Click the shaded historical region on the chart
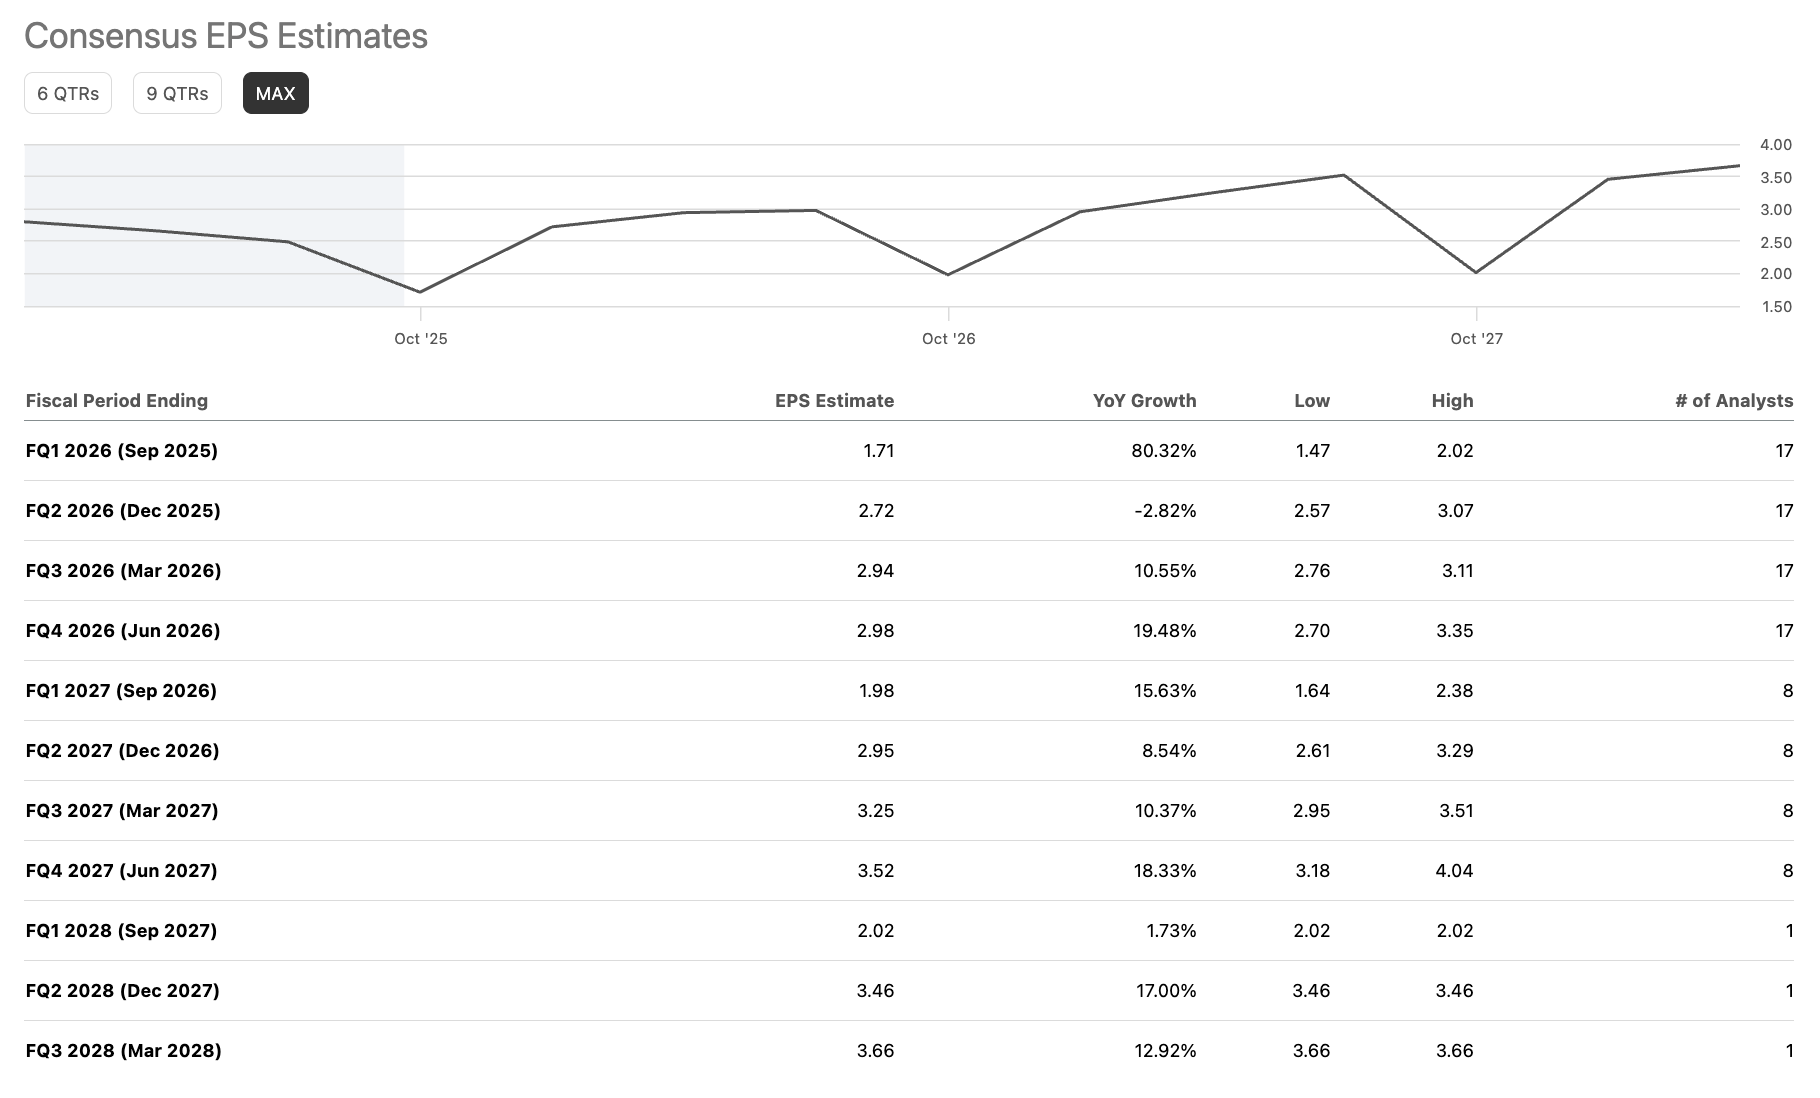The height and width of the screenshot is (1098, 1820). tap(210, 225)
